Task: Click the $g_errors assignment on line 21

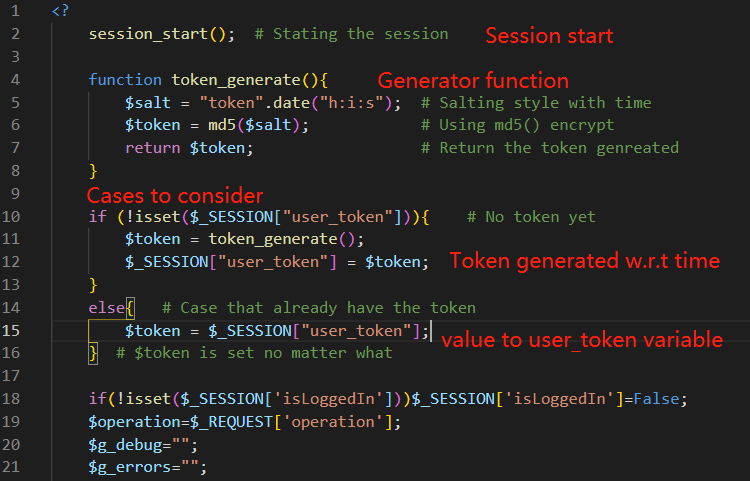Action: [x=148, y=467]
